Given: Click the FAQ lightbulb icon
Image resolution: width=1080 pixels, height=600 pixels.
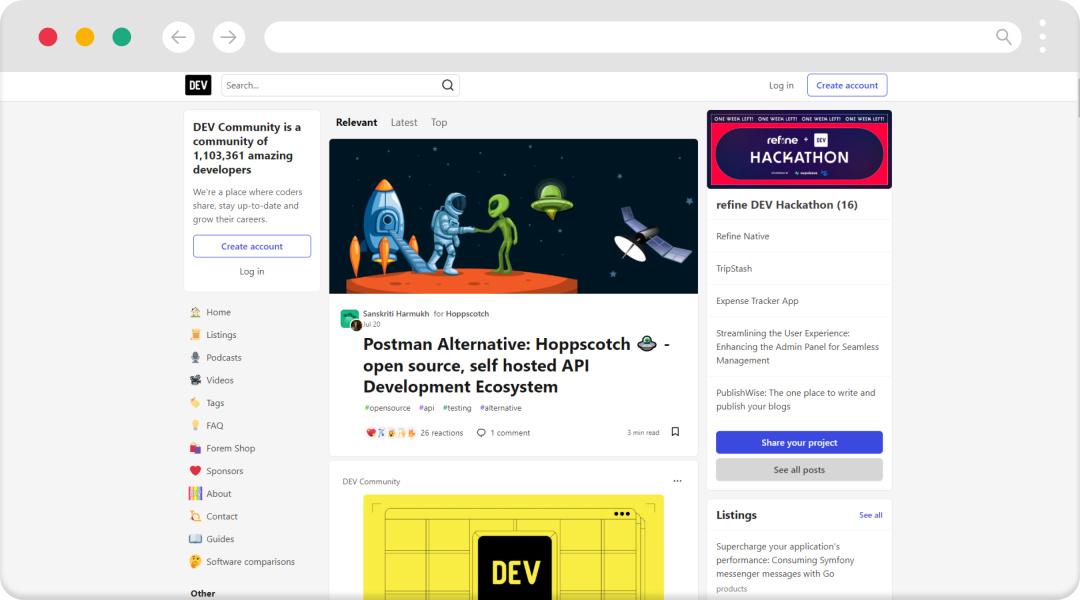Looking at the screenshot, I should pos(196,426).
